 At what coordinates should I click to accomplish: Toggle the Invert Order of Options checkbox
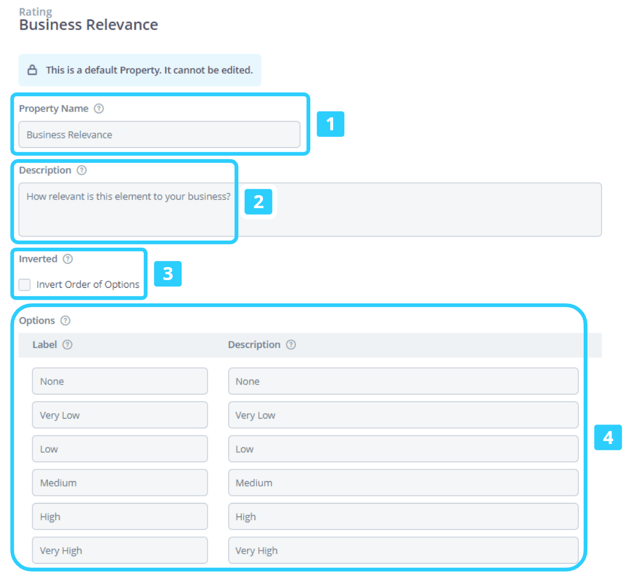click(24, 285)
